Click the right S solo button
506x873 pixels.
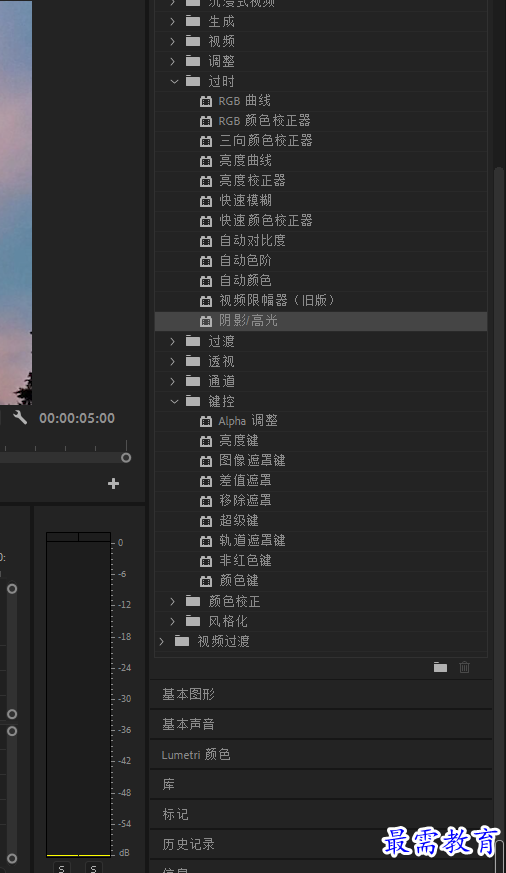[x=94, y=868]
